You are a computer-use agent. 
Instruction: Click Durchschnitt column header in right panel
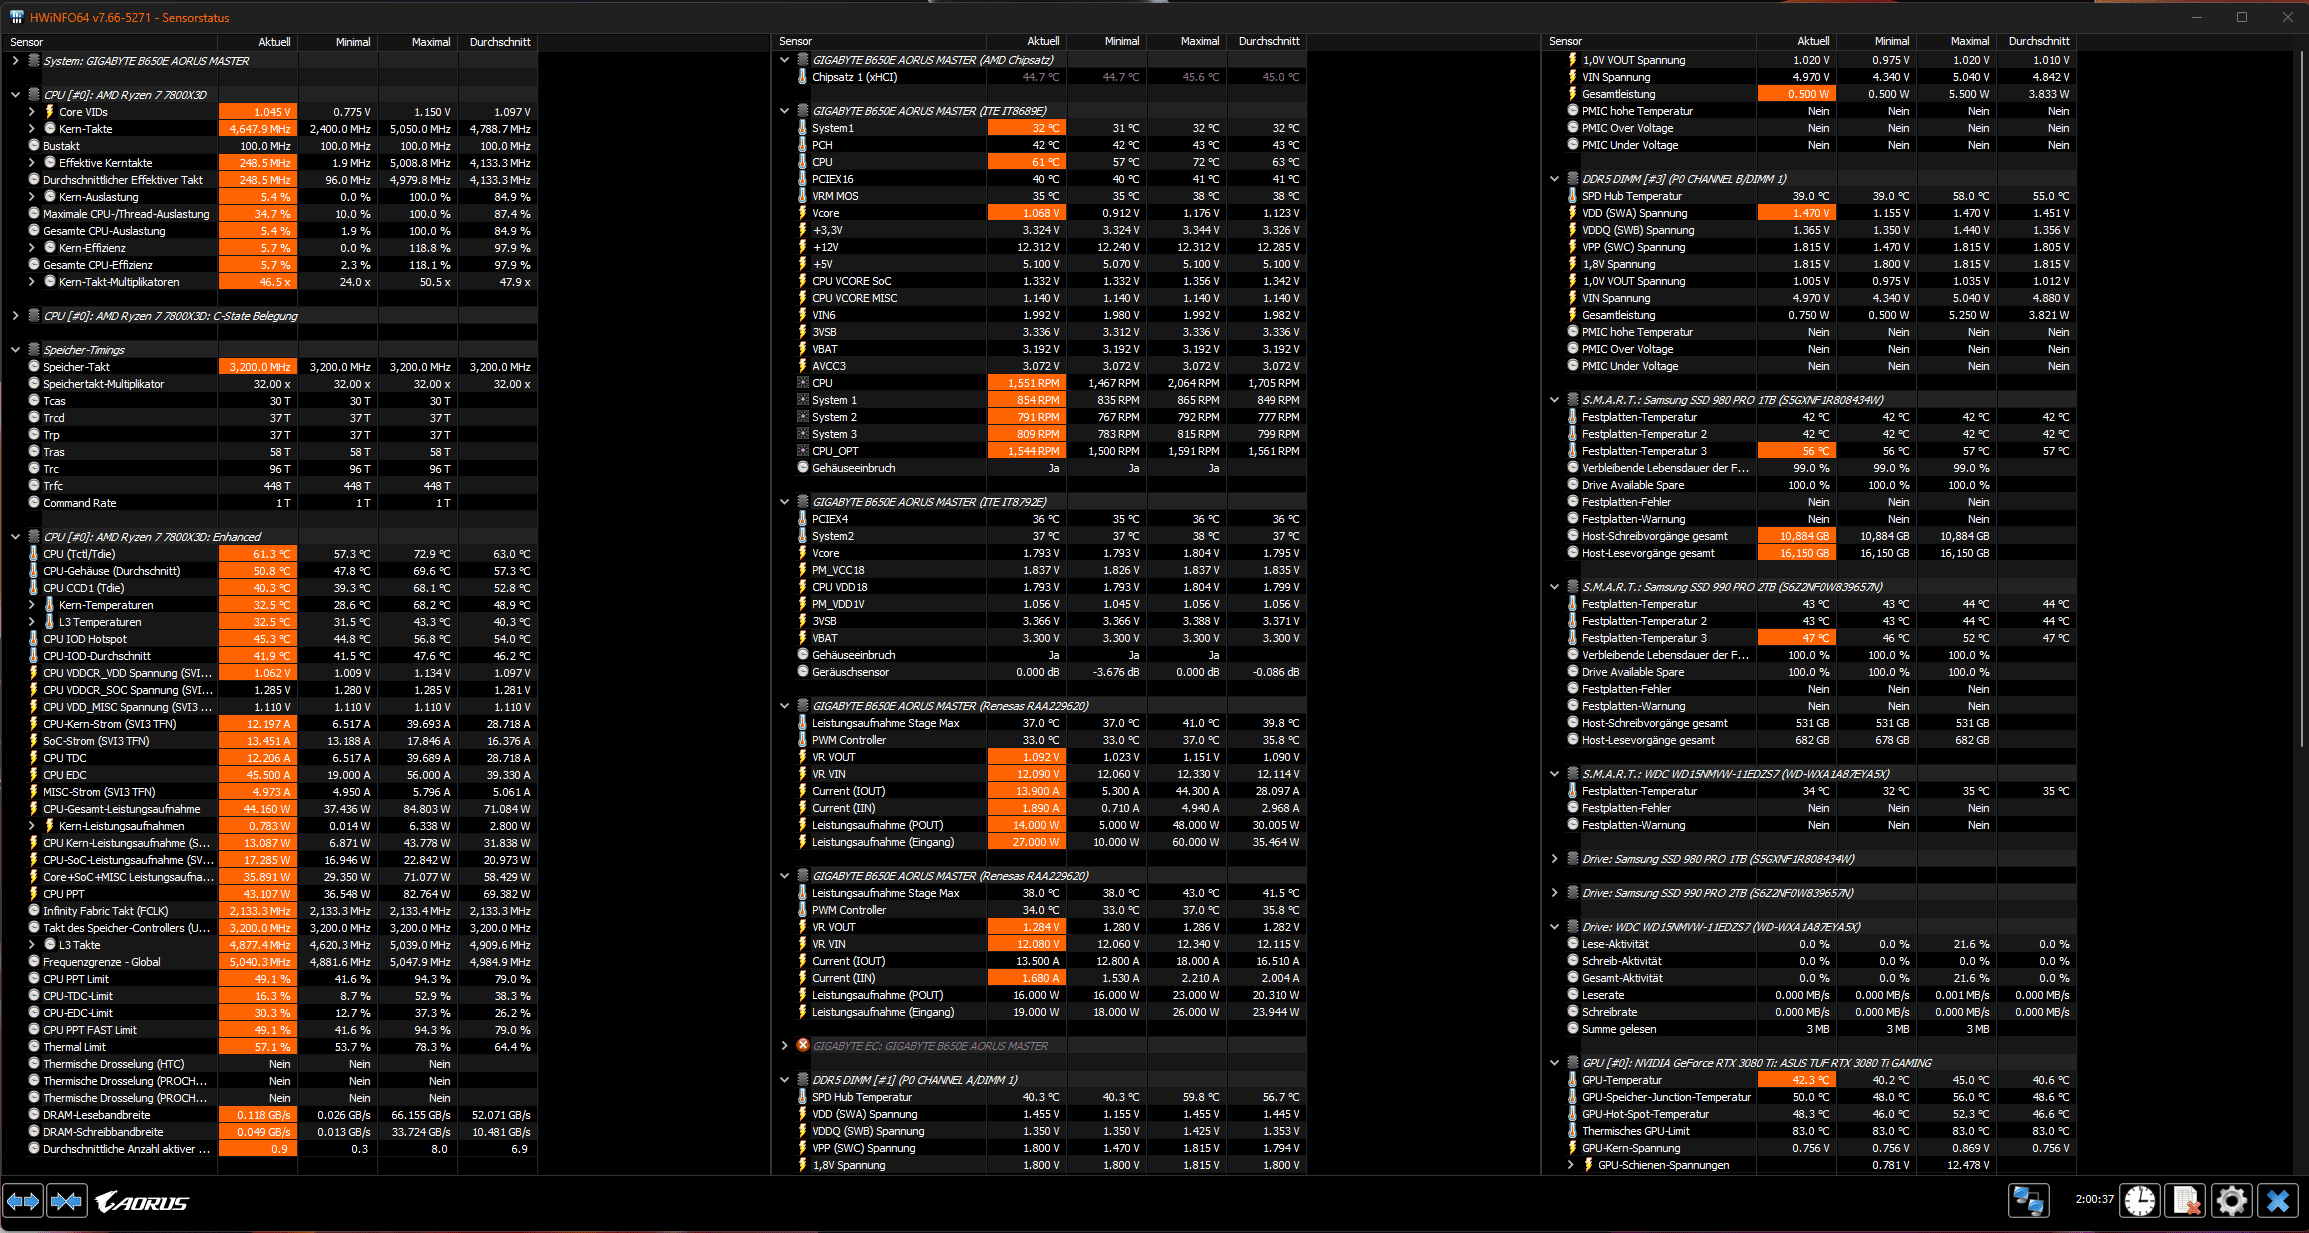tap(2036, 41)
